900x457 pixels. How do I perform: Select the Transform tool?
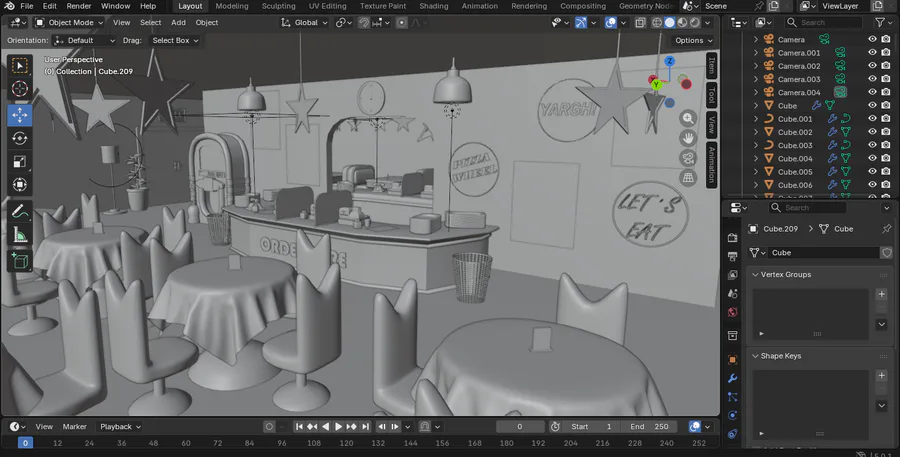(x=20, y=184)
